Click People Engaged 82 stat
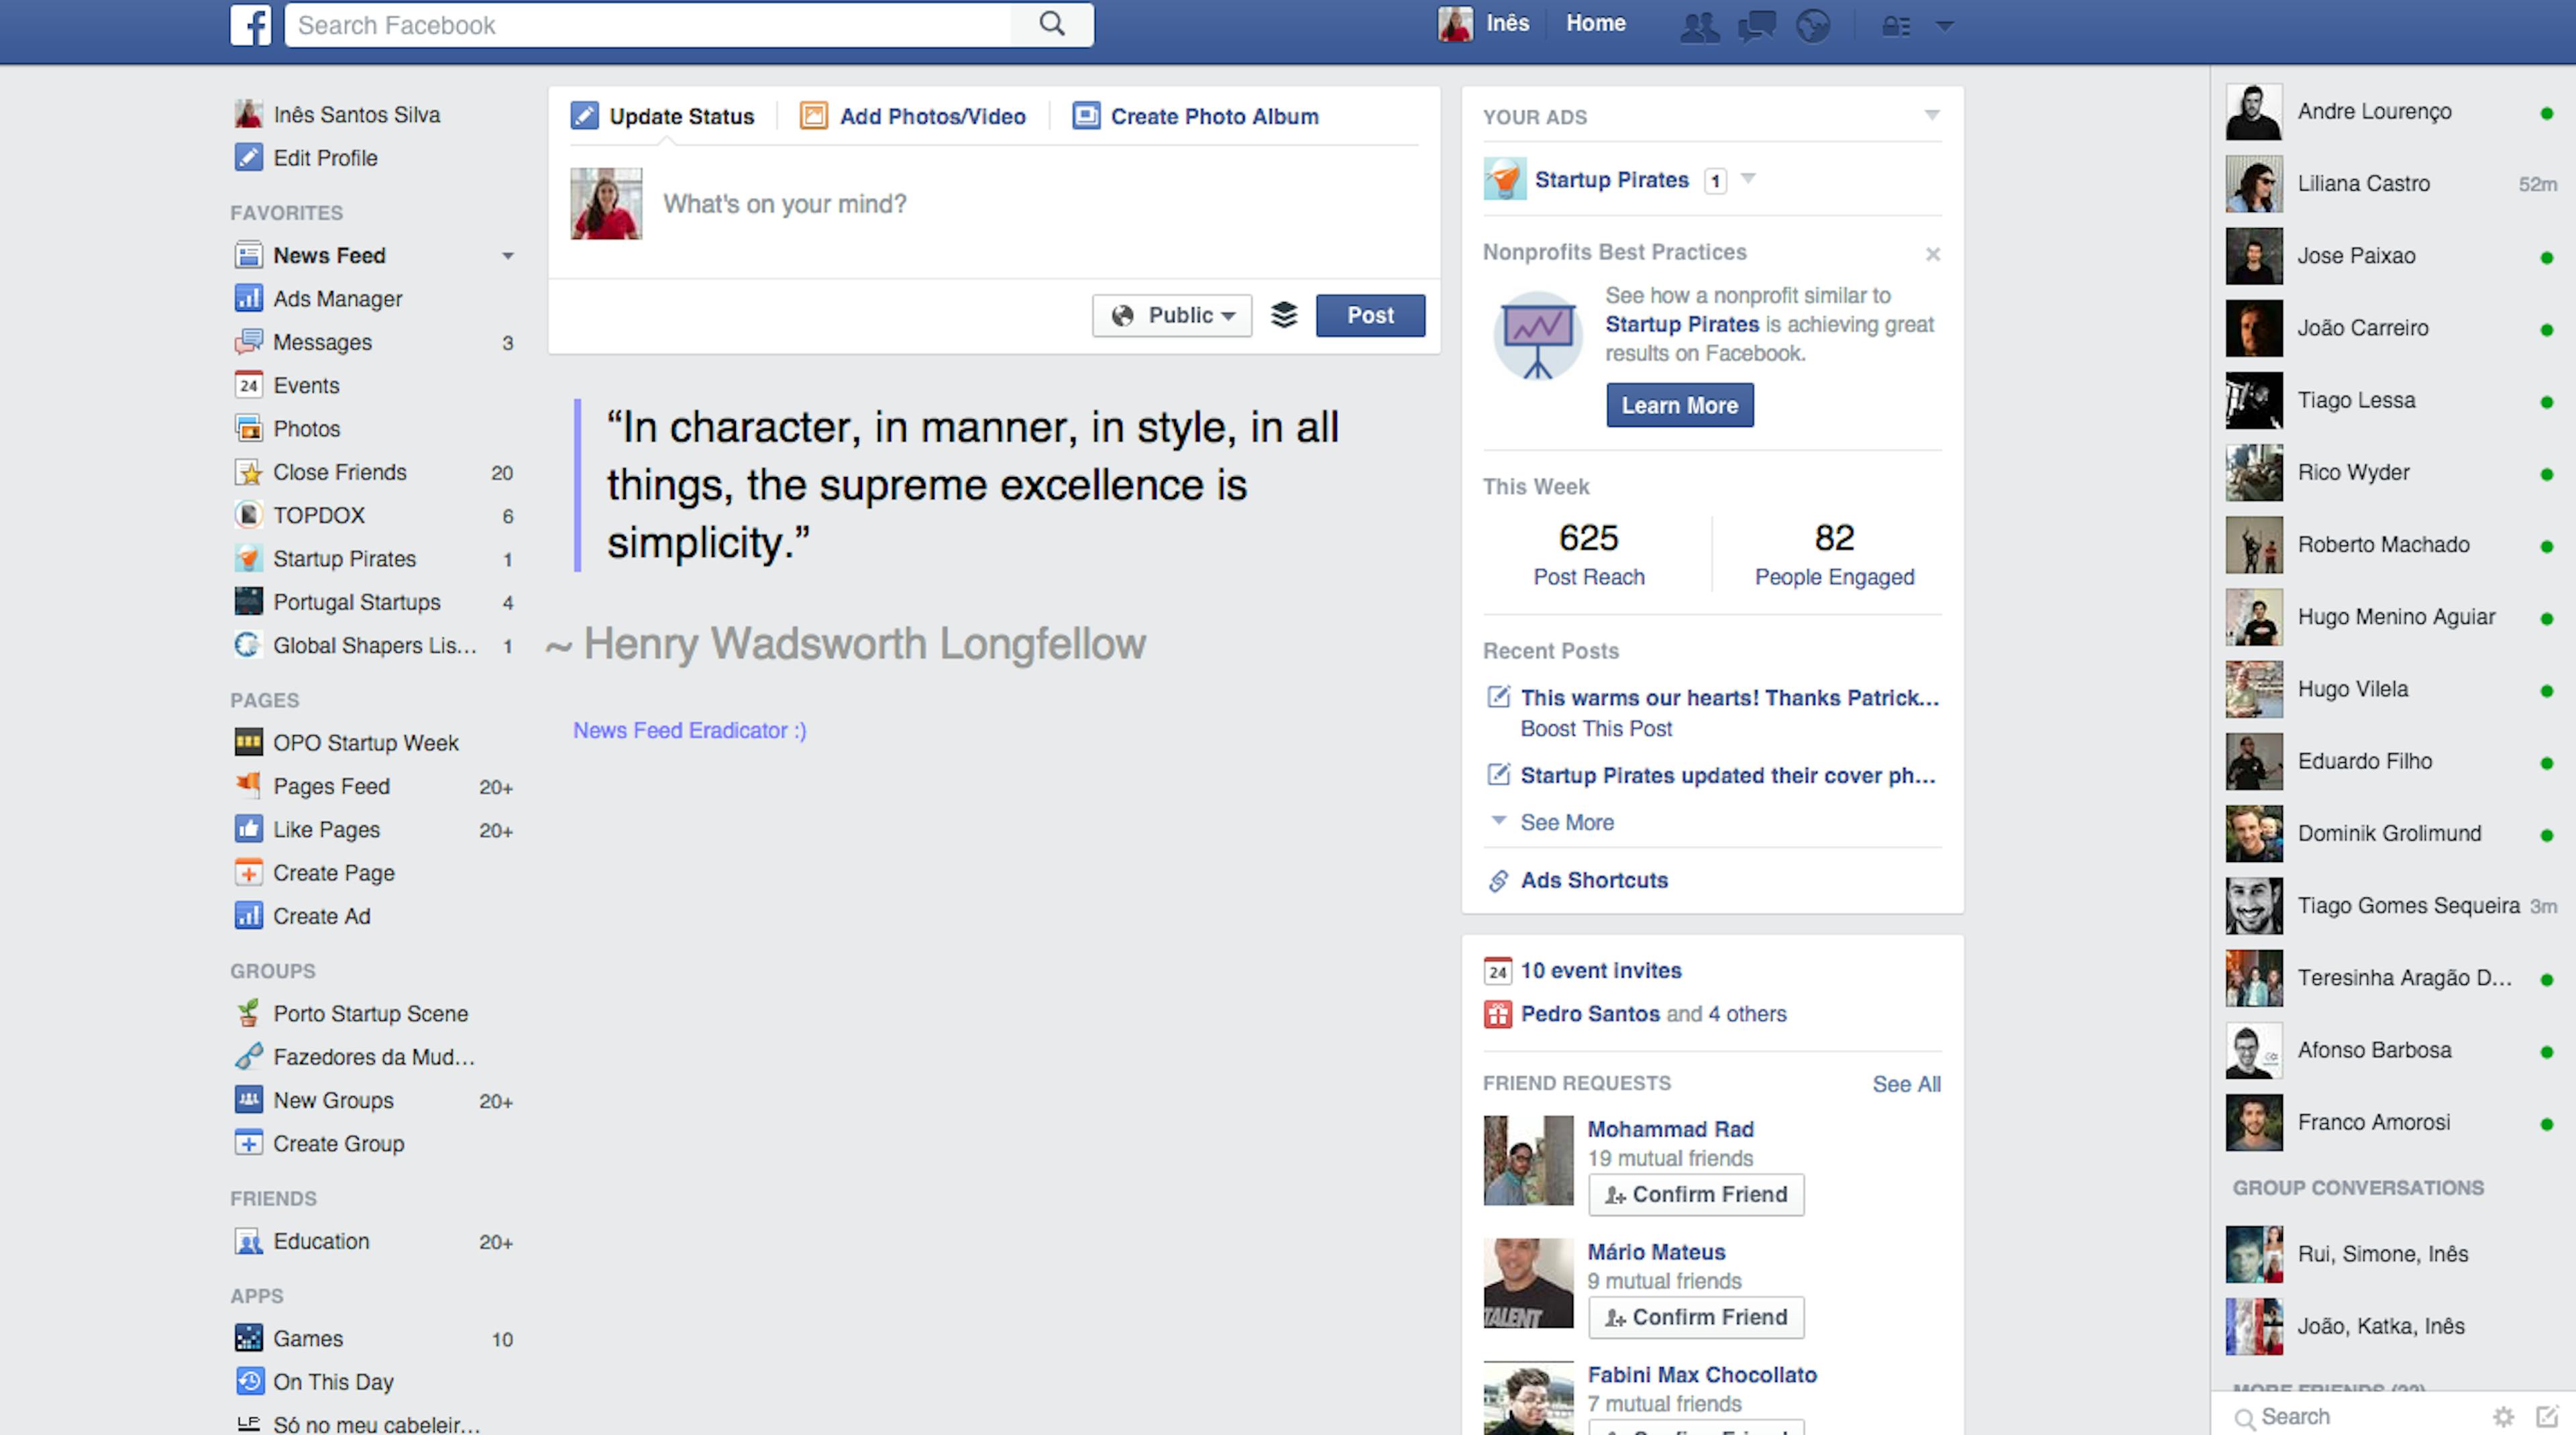 1834,554
